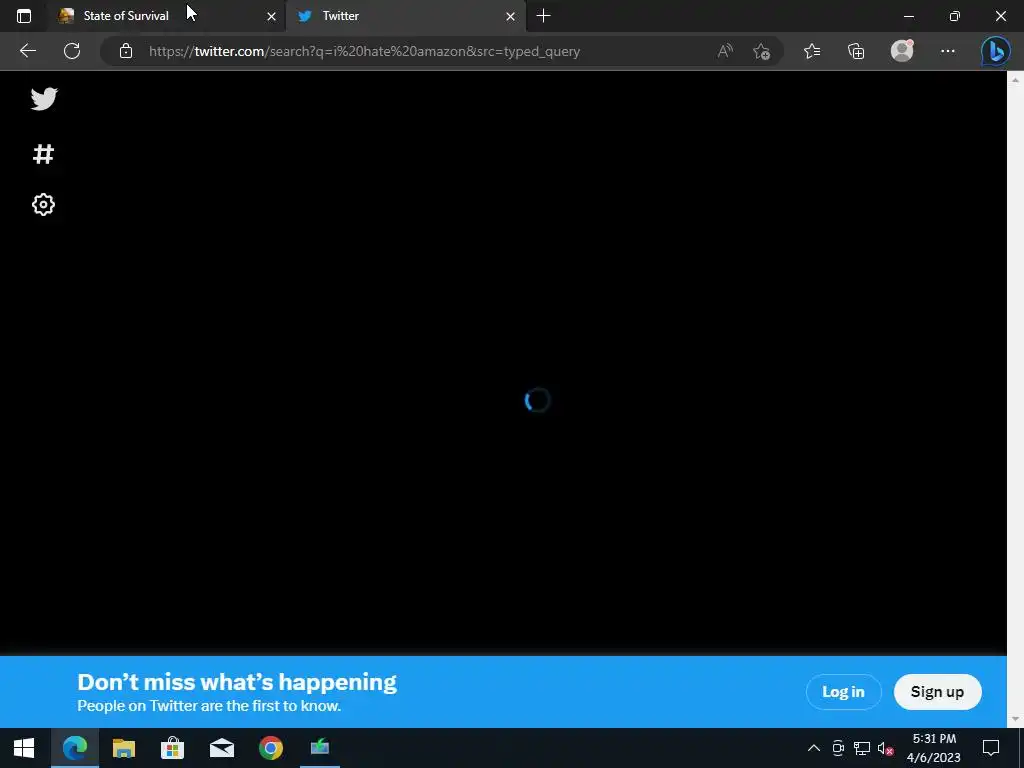Screen dimensions: 1024x768
Task: Show hidden system tray icons
Action: (x=814, y=748)
